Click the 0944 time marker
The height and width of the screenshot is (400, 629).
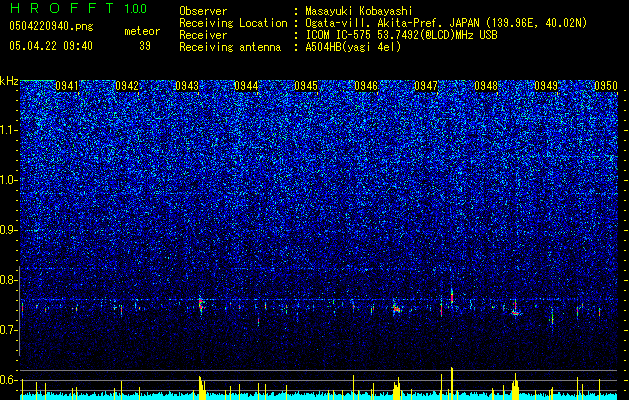coord(246,86)
